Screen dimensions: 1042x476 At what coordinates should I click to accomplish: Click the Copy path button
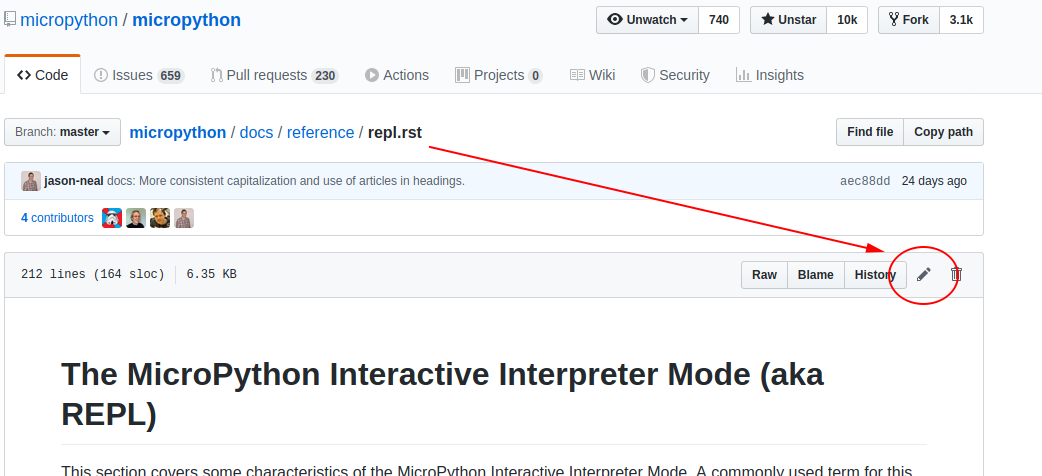coord(943,132)
